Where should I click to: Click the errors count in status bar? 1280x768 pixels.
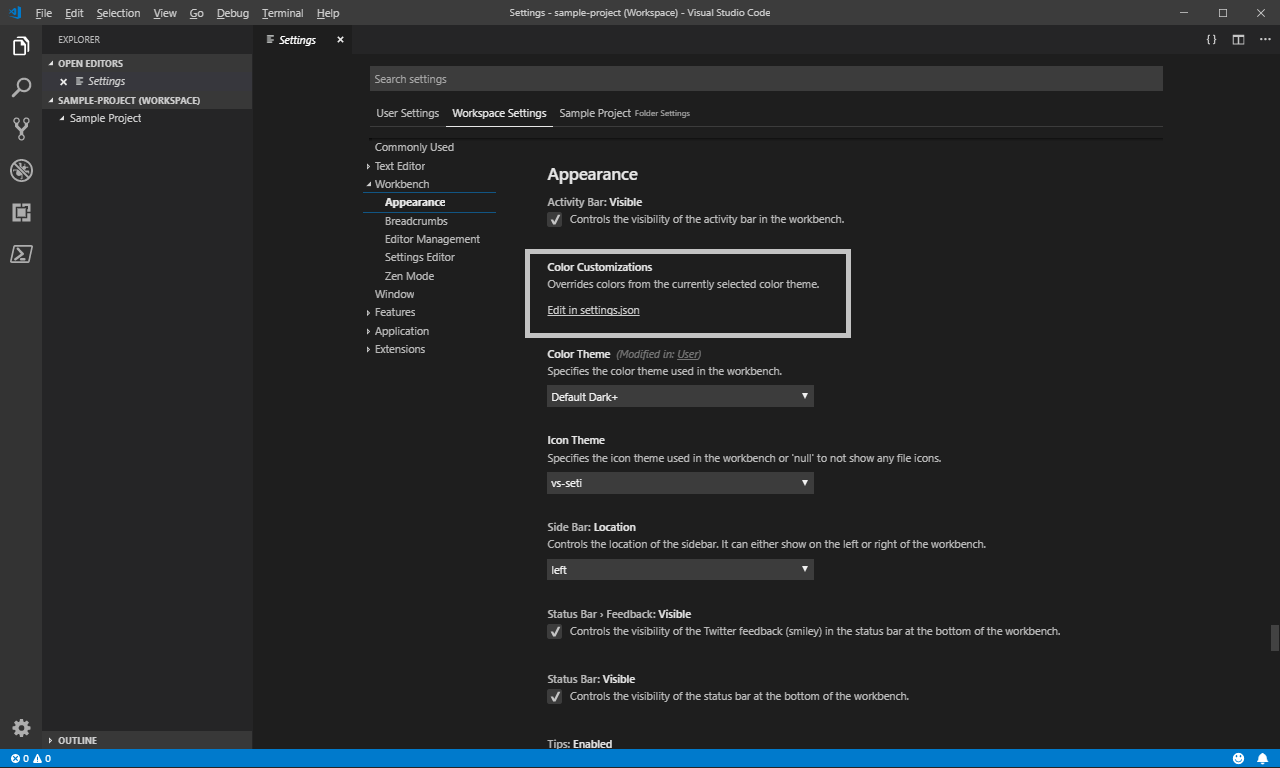point(20,759)
